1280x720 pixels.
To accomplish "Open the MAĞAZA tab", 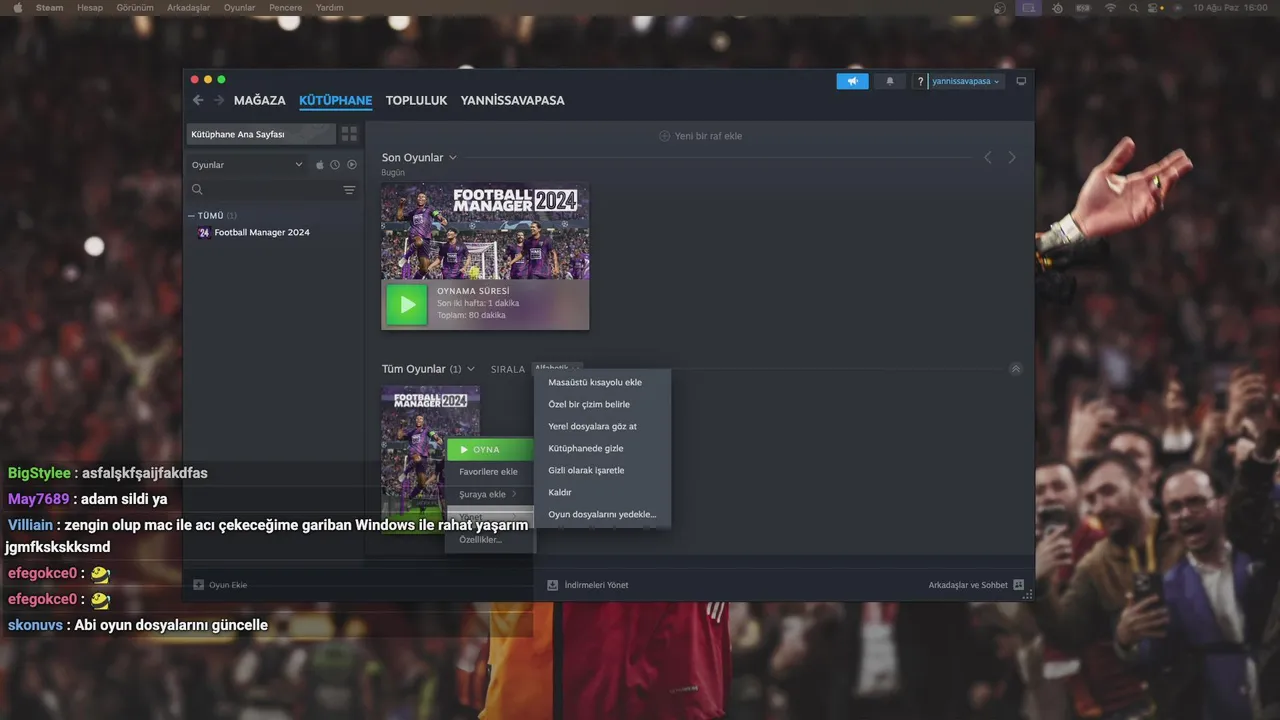I will [260, 101].
